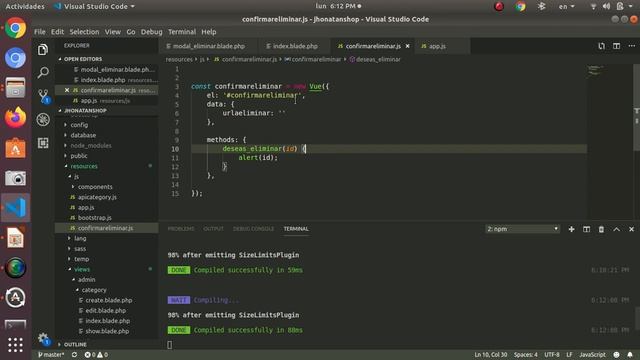Open Firefox from the dock
This screenshot has height=360, width=640.
click(x=16, y=118)
